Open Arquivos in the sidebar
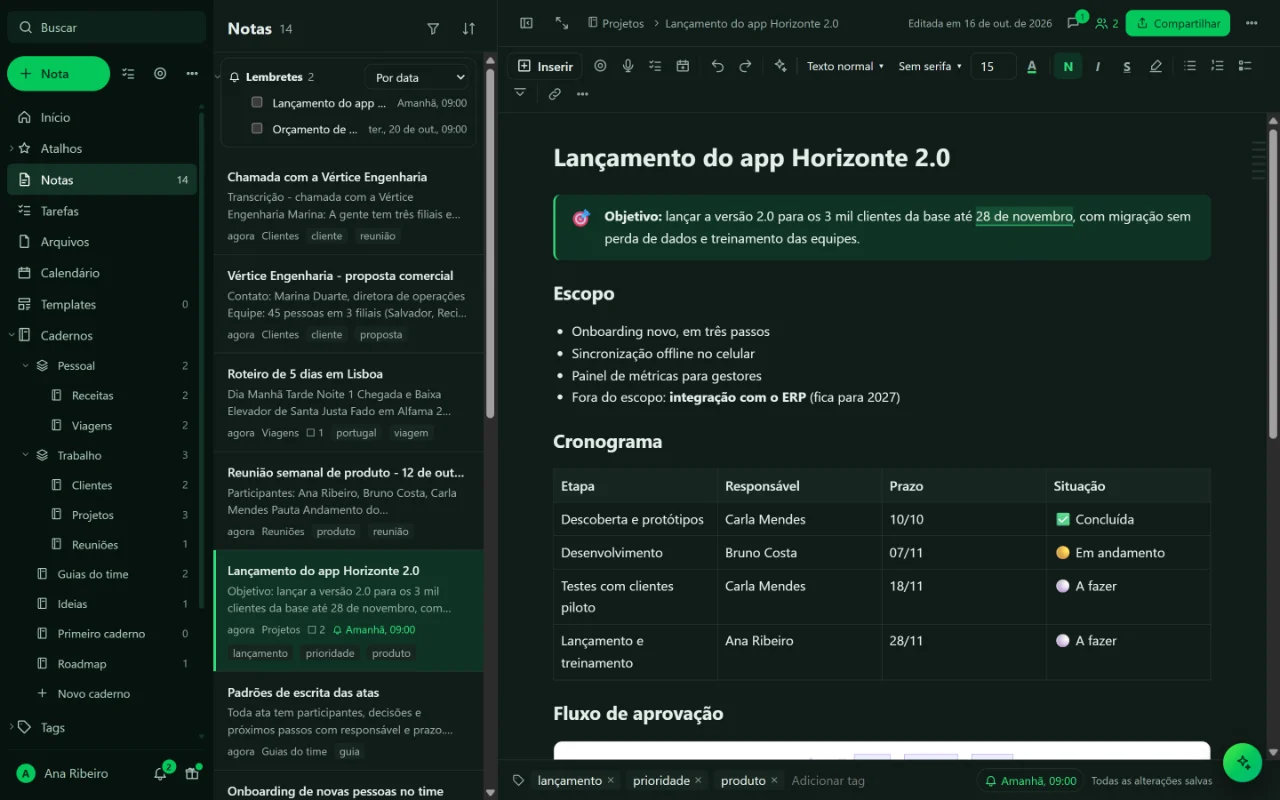 point(102,242)
